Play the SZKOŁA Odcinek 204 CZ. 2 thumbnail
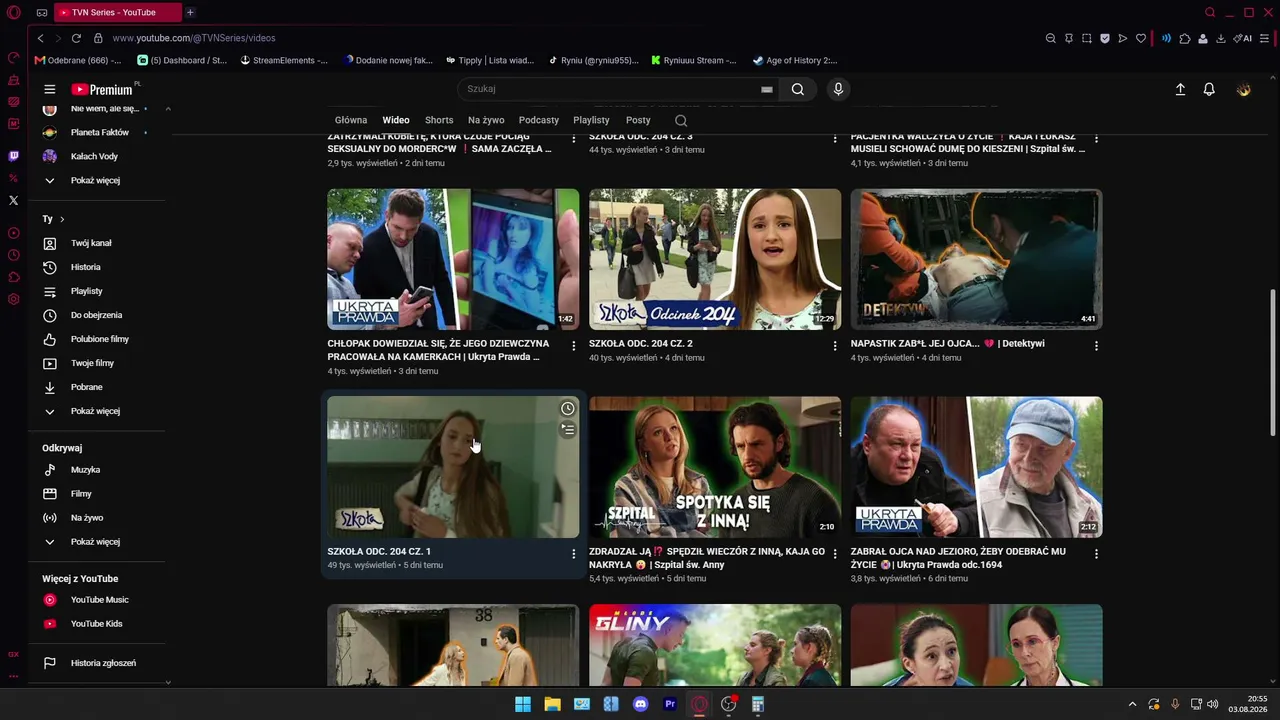Viewport: 1280px width, 720px height. point(715,259)
